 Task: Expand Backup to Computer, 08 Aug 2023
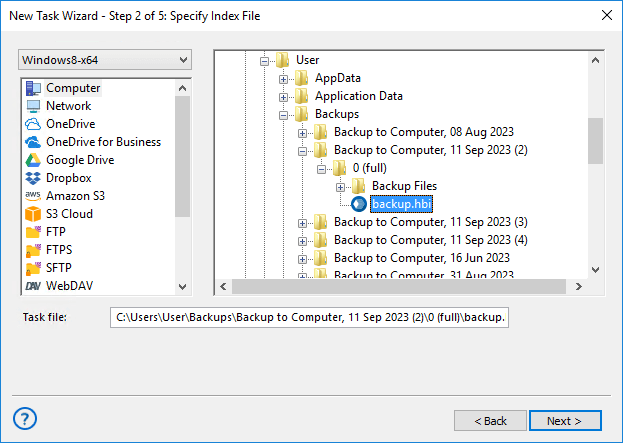[x=303, y=133]
